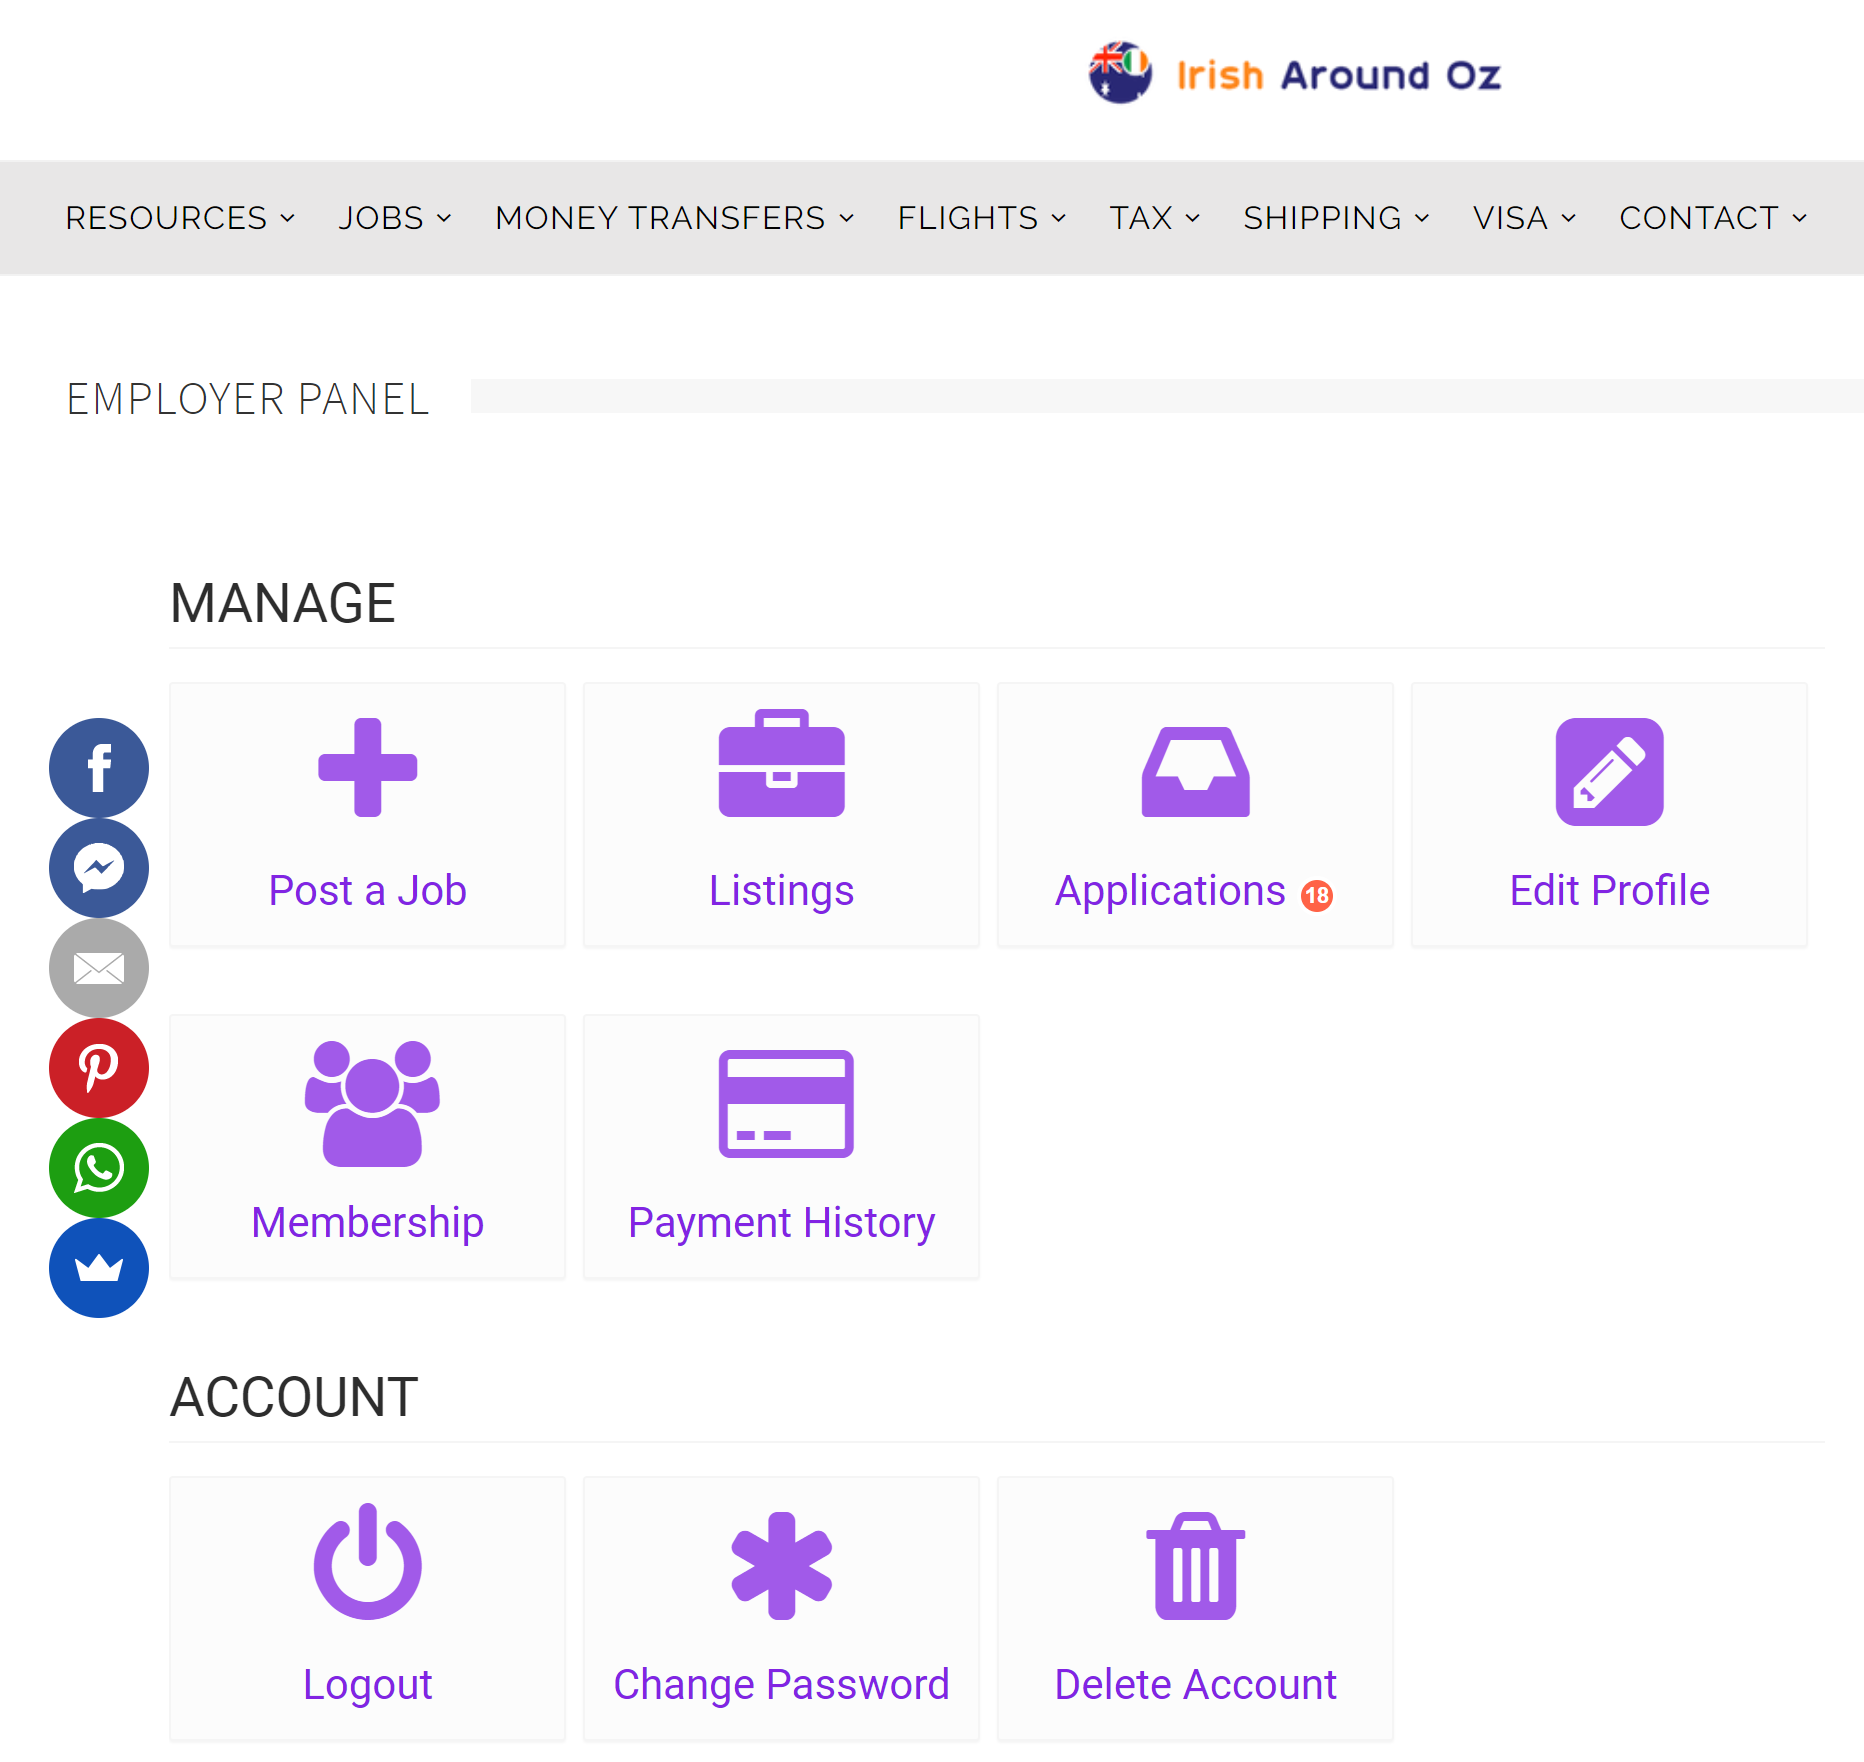Click the Applications inbox tray icon
Viewport: 1864px width, 1762px height.
pyautogui.click(x=1196, y=771)
